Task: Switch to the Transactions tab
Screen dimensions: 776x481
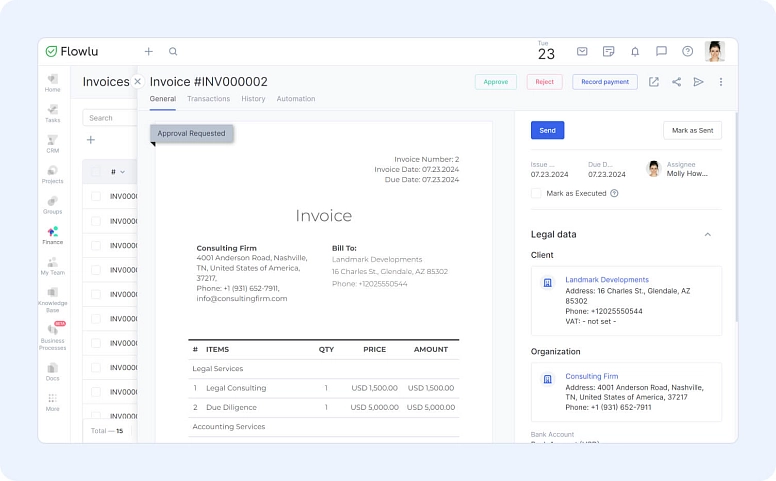Action: tap(208, 99)
